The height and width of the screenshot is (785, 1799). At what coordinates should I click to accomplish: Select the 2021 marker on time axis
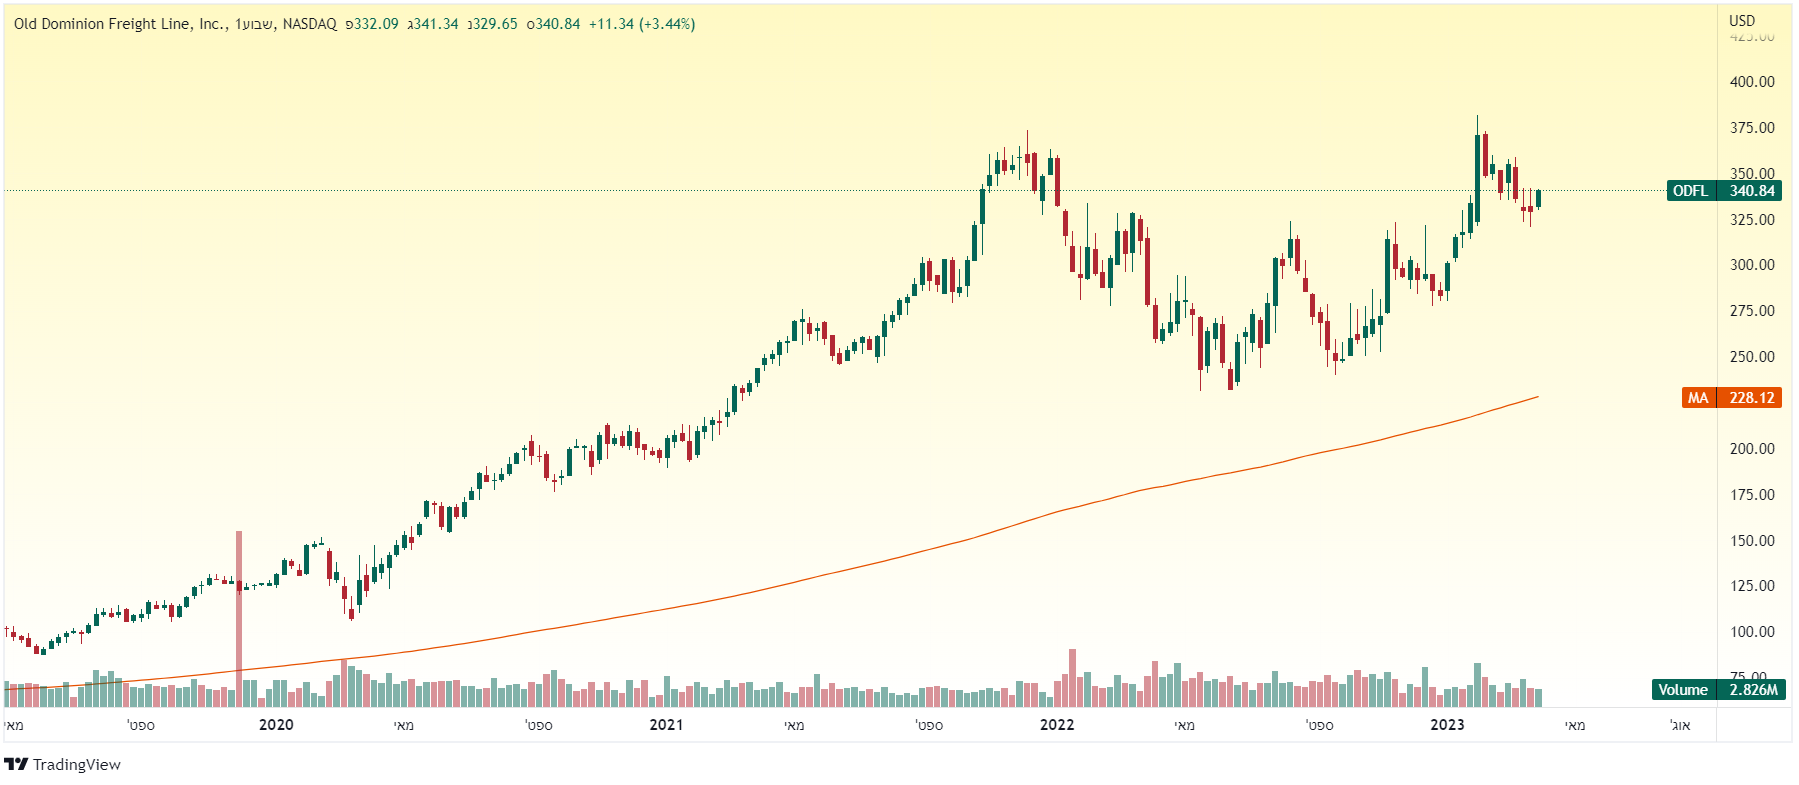point(666,725)
